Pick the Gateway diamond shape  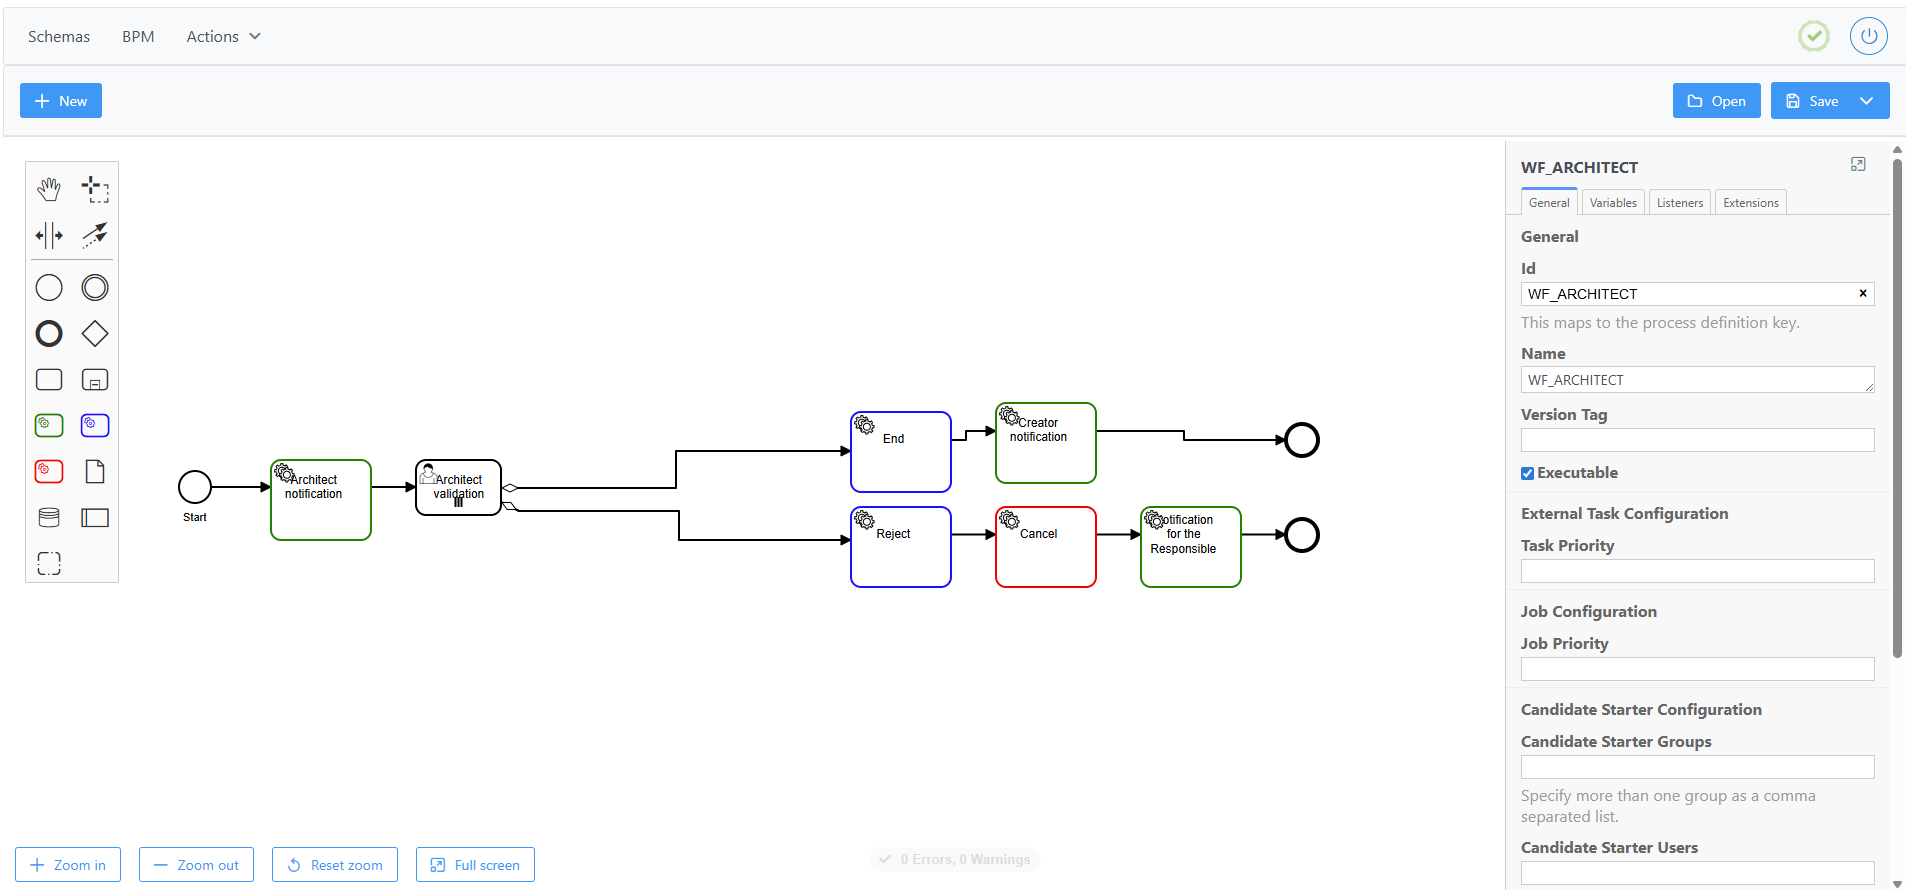point(95,334)
